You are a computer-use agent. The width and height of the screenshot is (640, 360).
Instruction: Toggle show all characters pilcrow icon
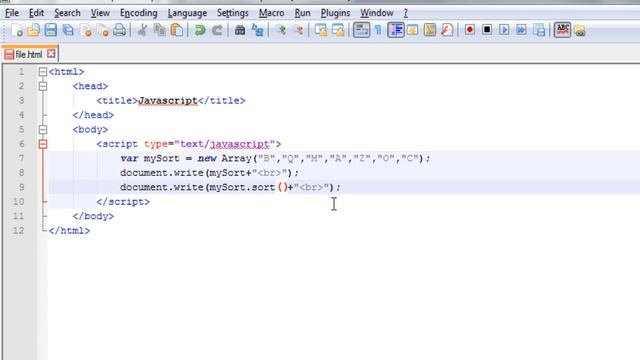point(378,30)
